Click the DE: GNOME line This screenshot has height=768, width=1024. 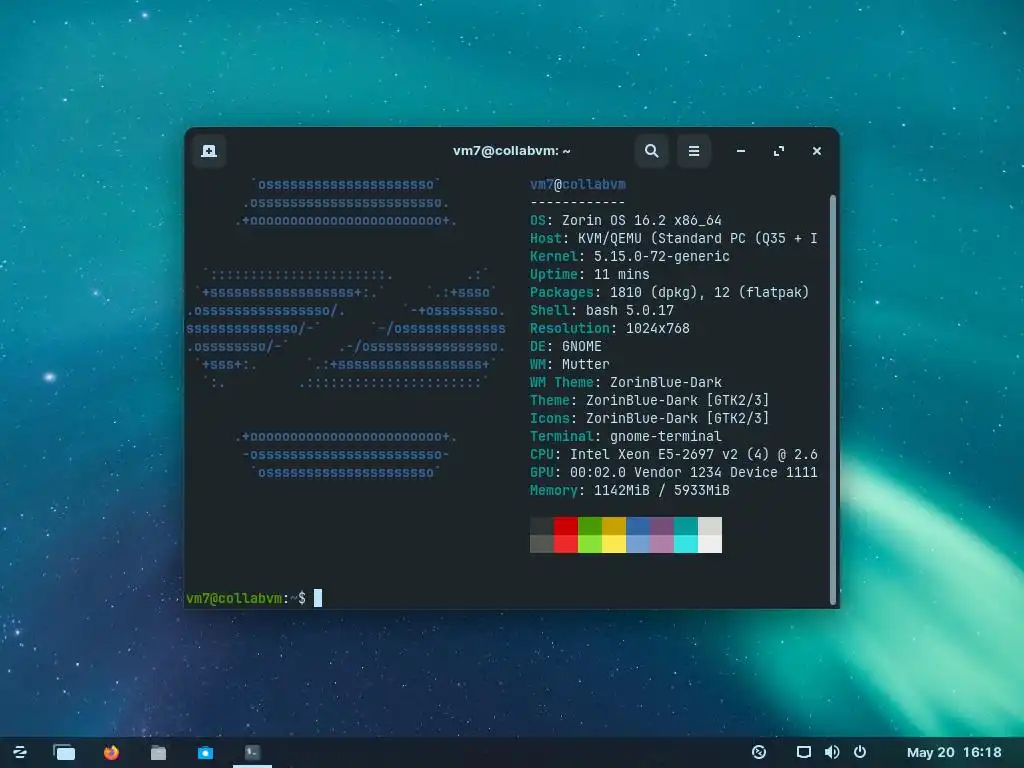566,346
